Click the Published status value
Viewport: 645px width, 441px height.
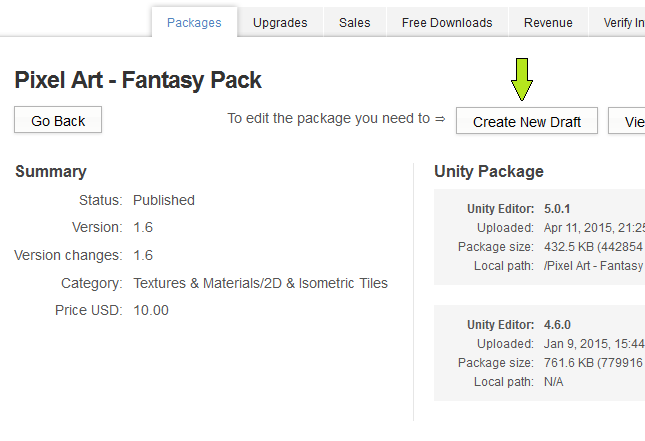tap(164, 200)
